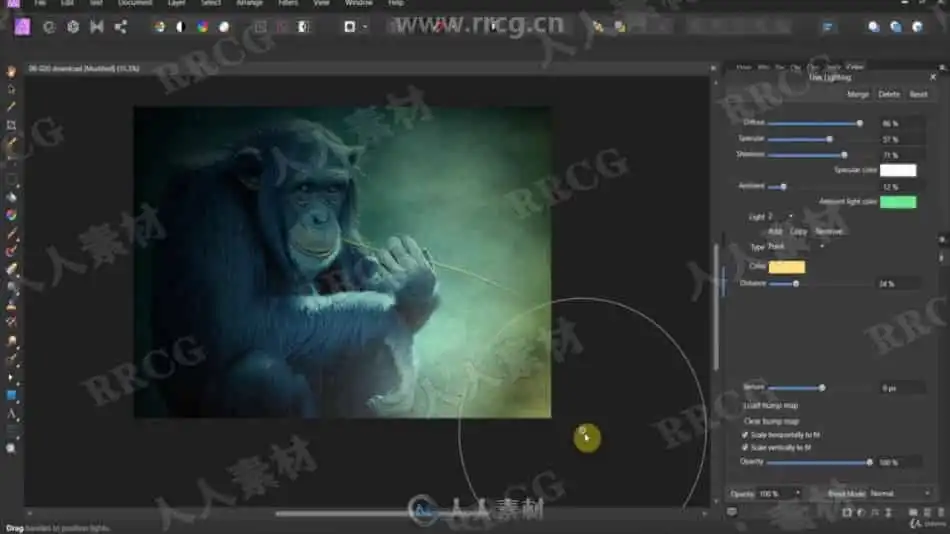Open the light Type Point dropdown
The image size is (950, 534).
click(x=796, y=247)
